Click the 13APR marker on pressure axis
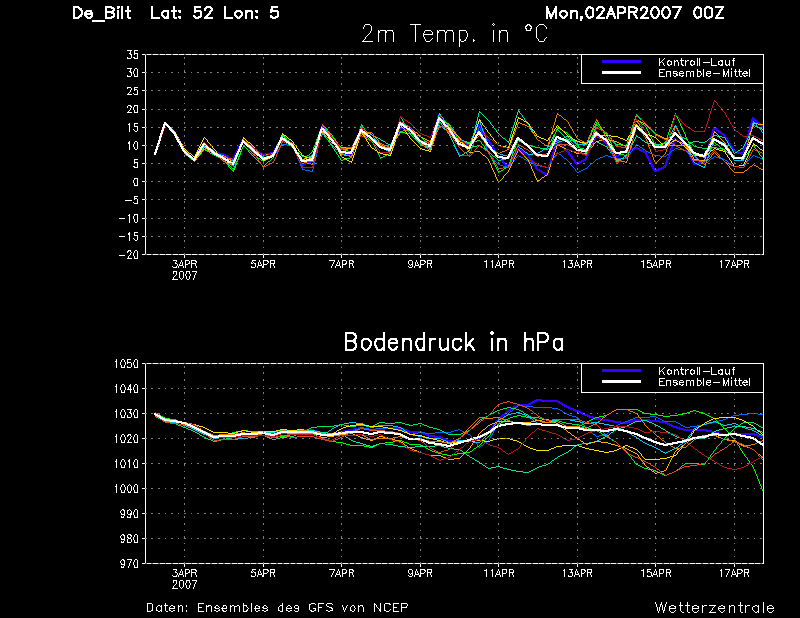800x618 pixels. click(577, 574)
